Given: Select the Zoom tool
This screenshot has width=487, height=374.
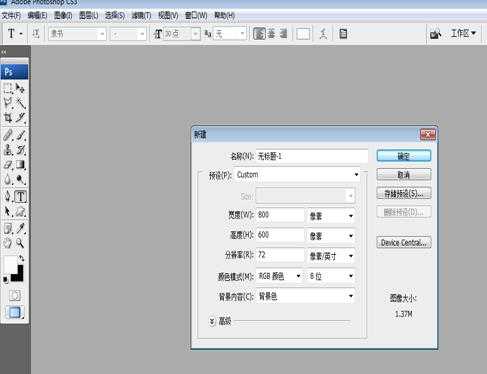Looking at the screenshot, I should pos(20,243).
